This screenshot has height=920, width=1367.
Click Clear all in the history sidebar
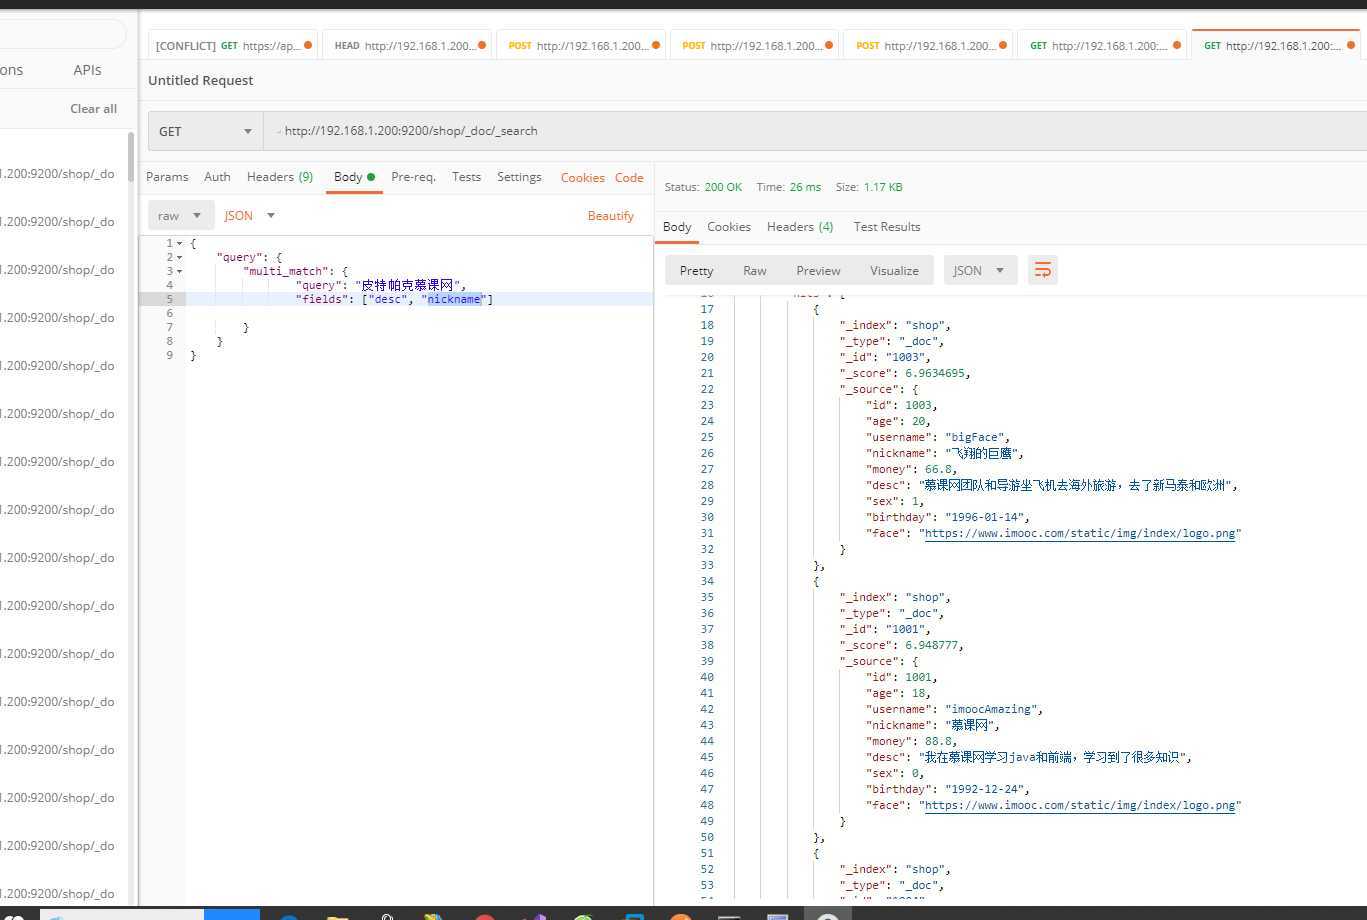pos(93,109)
